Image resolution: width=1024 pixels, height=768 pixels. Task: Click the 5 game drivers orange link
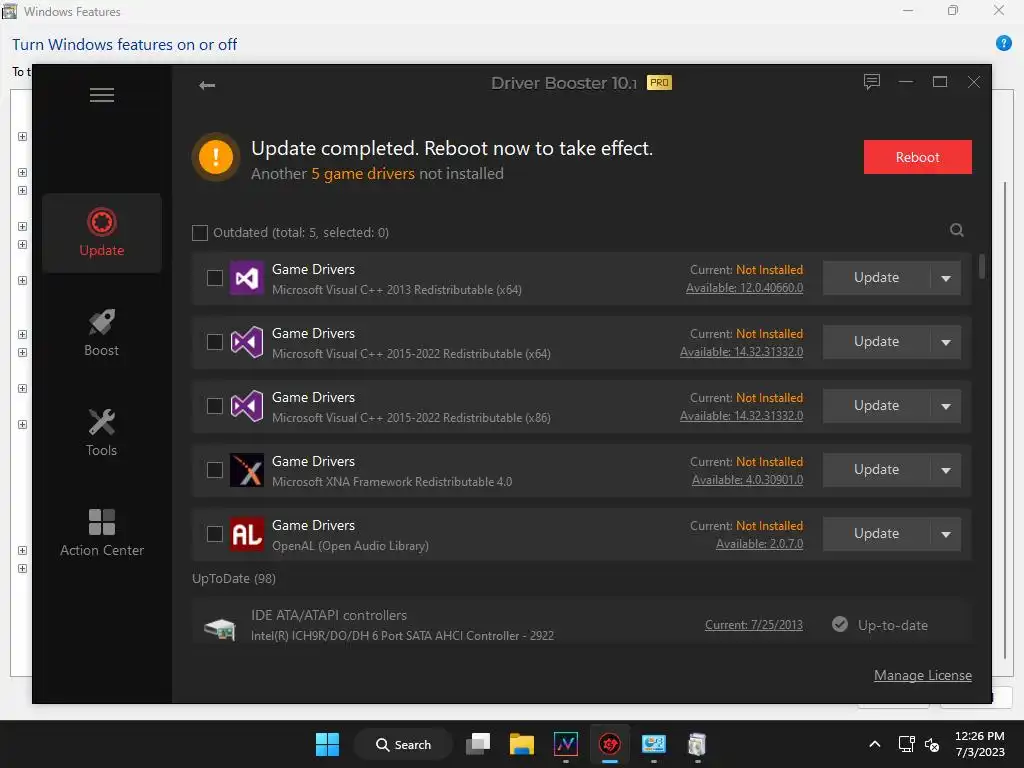362,174
